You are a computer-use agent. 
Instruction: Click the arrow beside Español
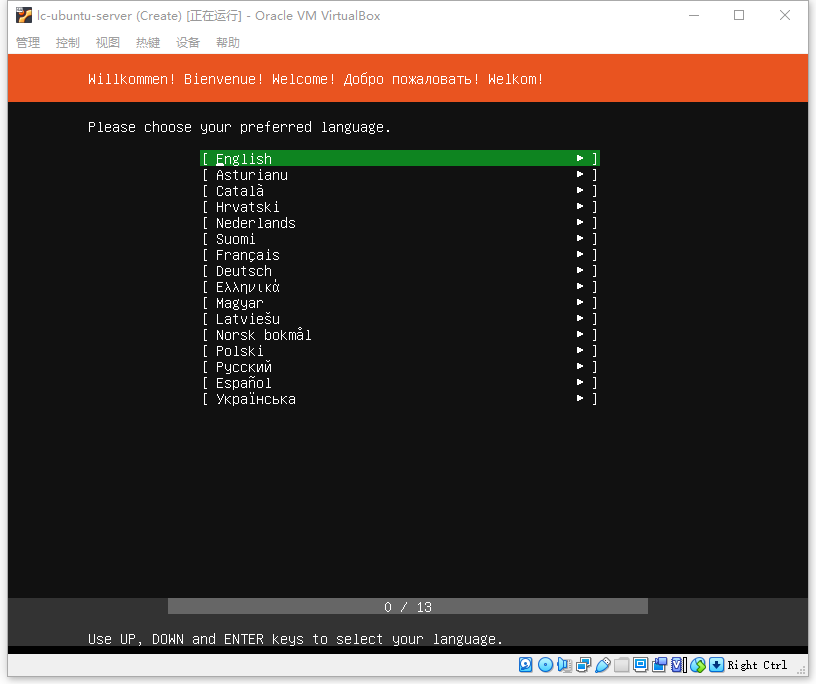(x=580, y=382)
